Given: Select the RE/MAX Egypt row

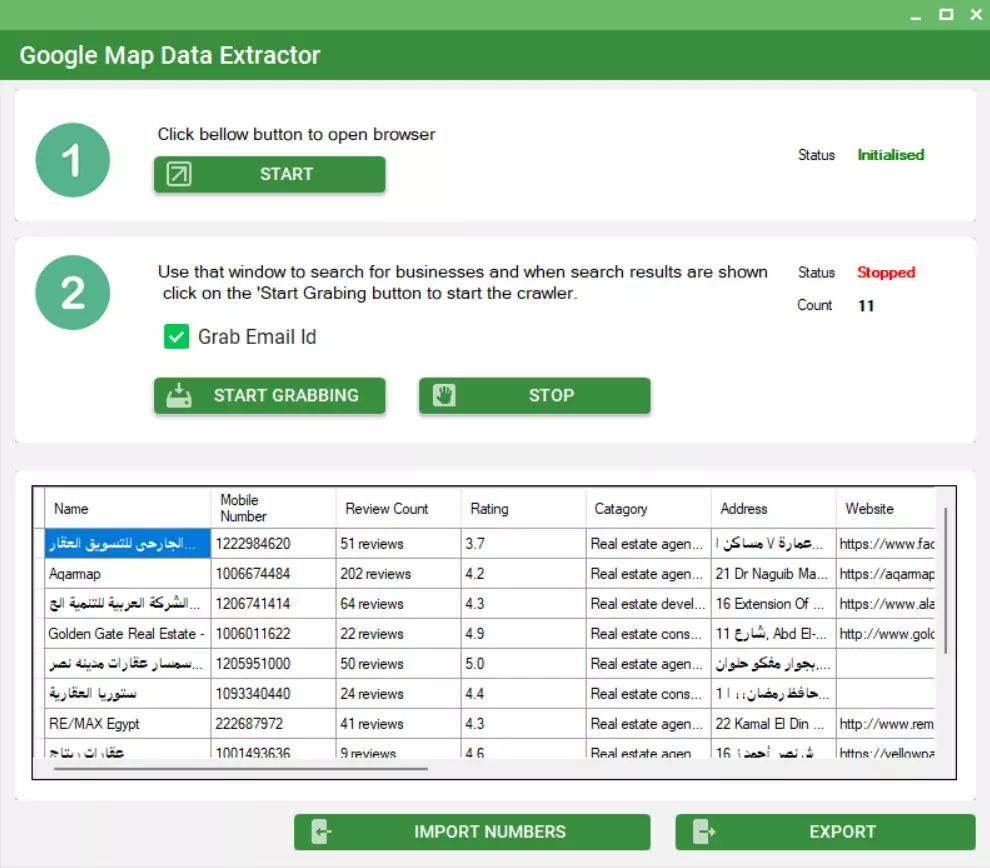Looking at the screenshot, I should 125,724.
